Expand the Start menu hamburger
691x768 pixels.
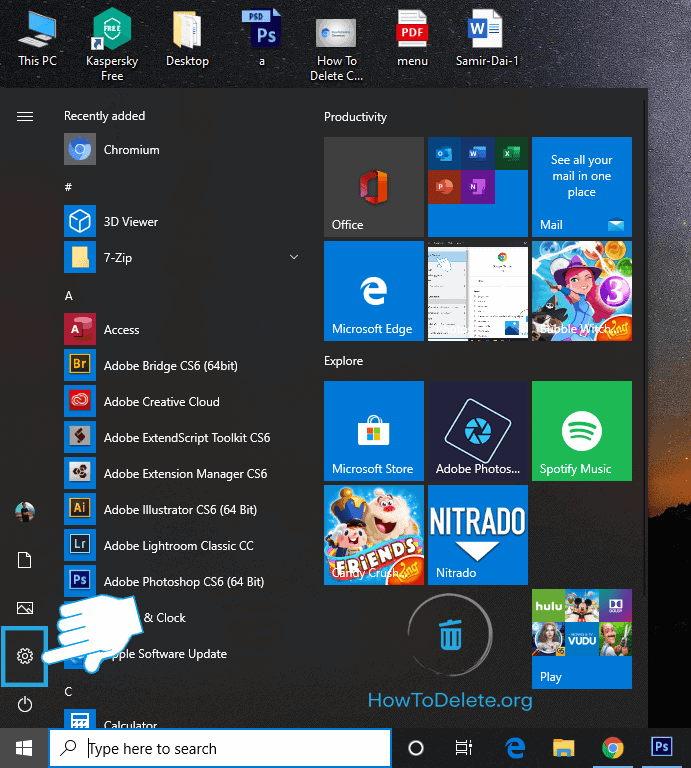[25, 117]
